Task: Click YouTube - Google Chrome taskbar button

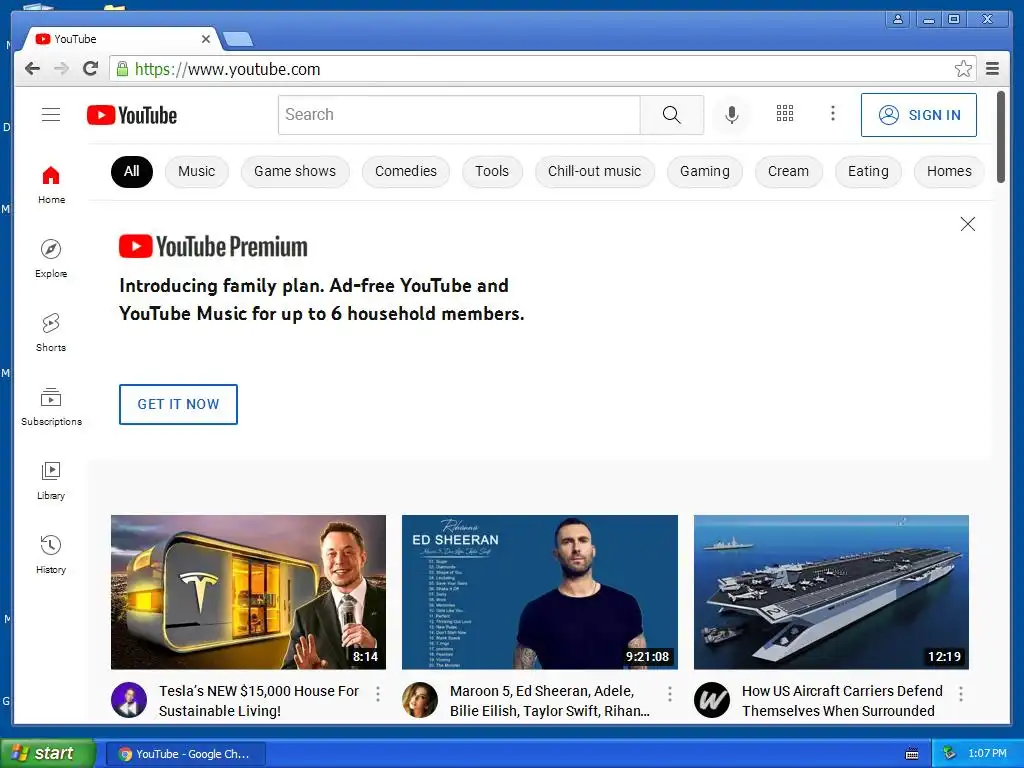Action: coord(185,754)
